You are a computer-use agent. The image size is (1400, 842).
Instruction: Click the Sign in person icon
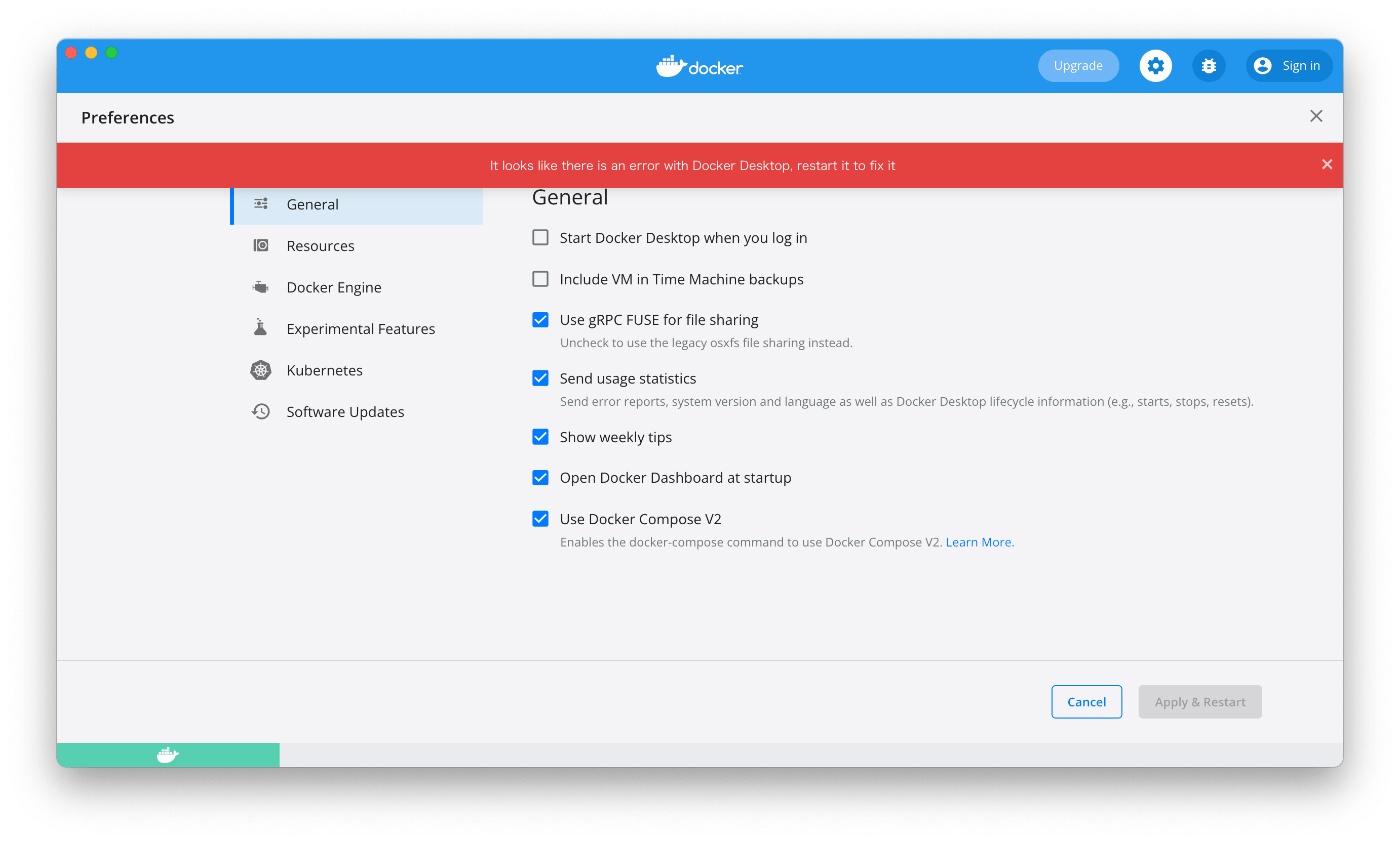pyautogui.click(x=1262, y=65)
